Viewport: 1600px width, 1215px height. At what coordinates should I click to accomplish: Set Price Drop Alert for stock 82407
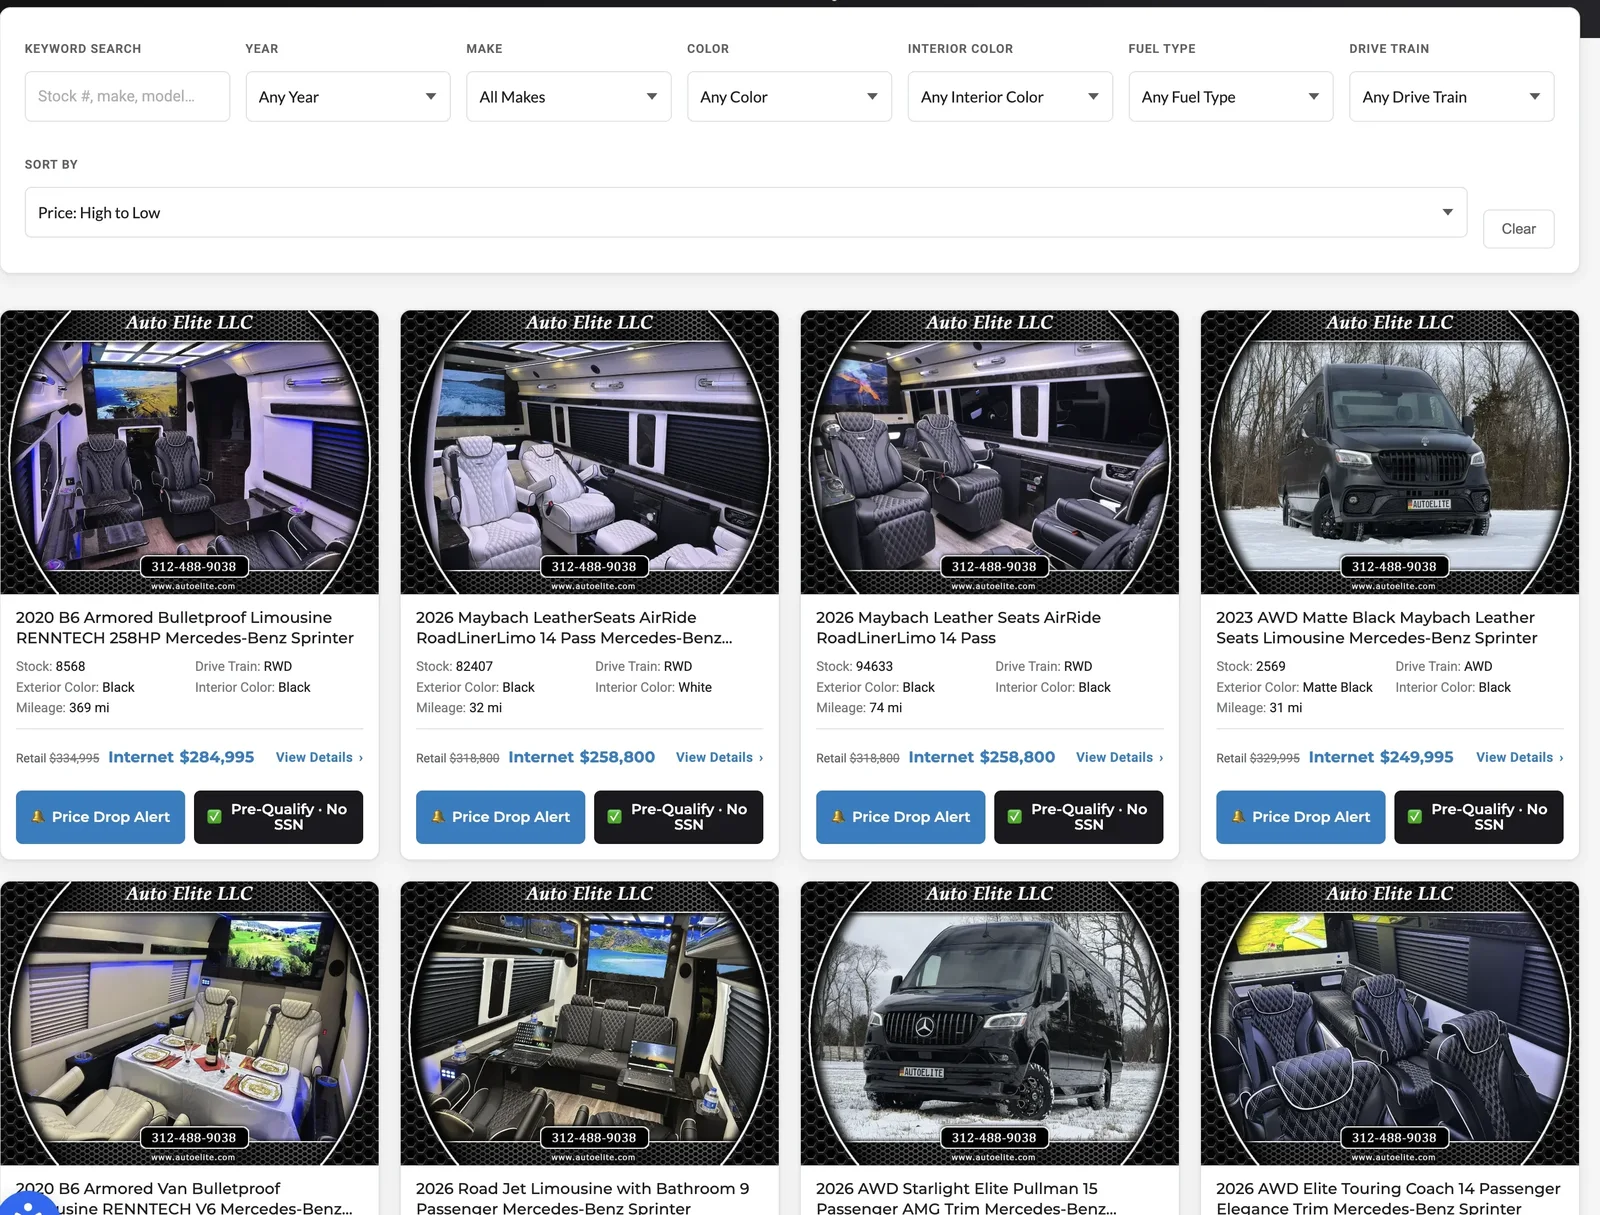(x=500, y=817)
